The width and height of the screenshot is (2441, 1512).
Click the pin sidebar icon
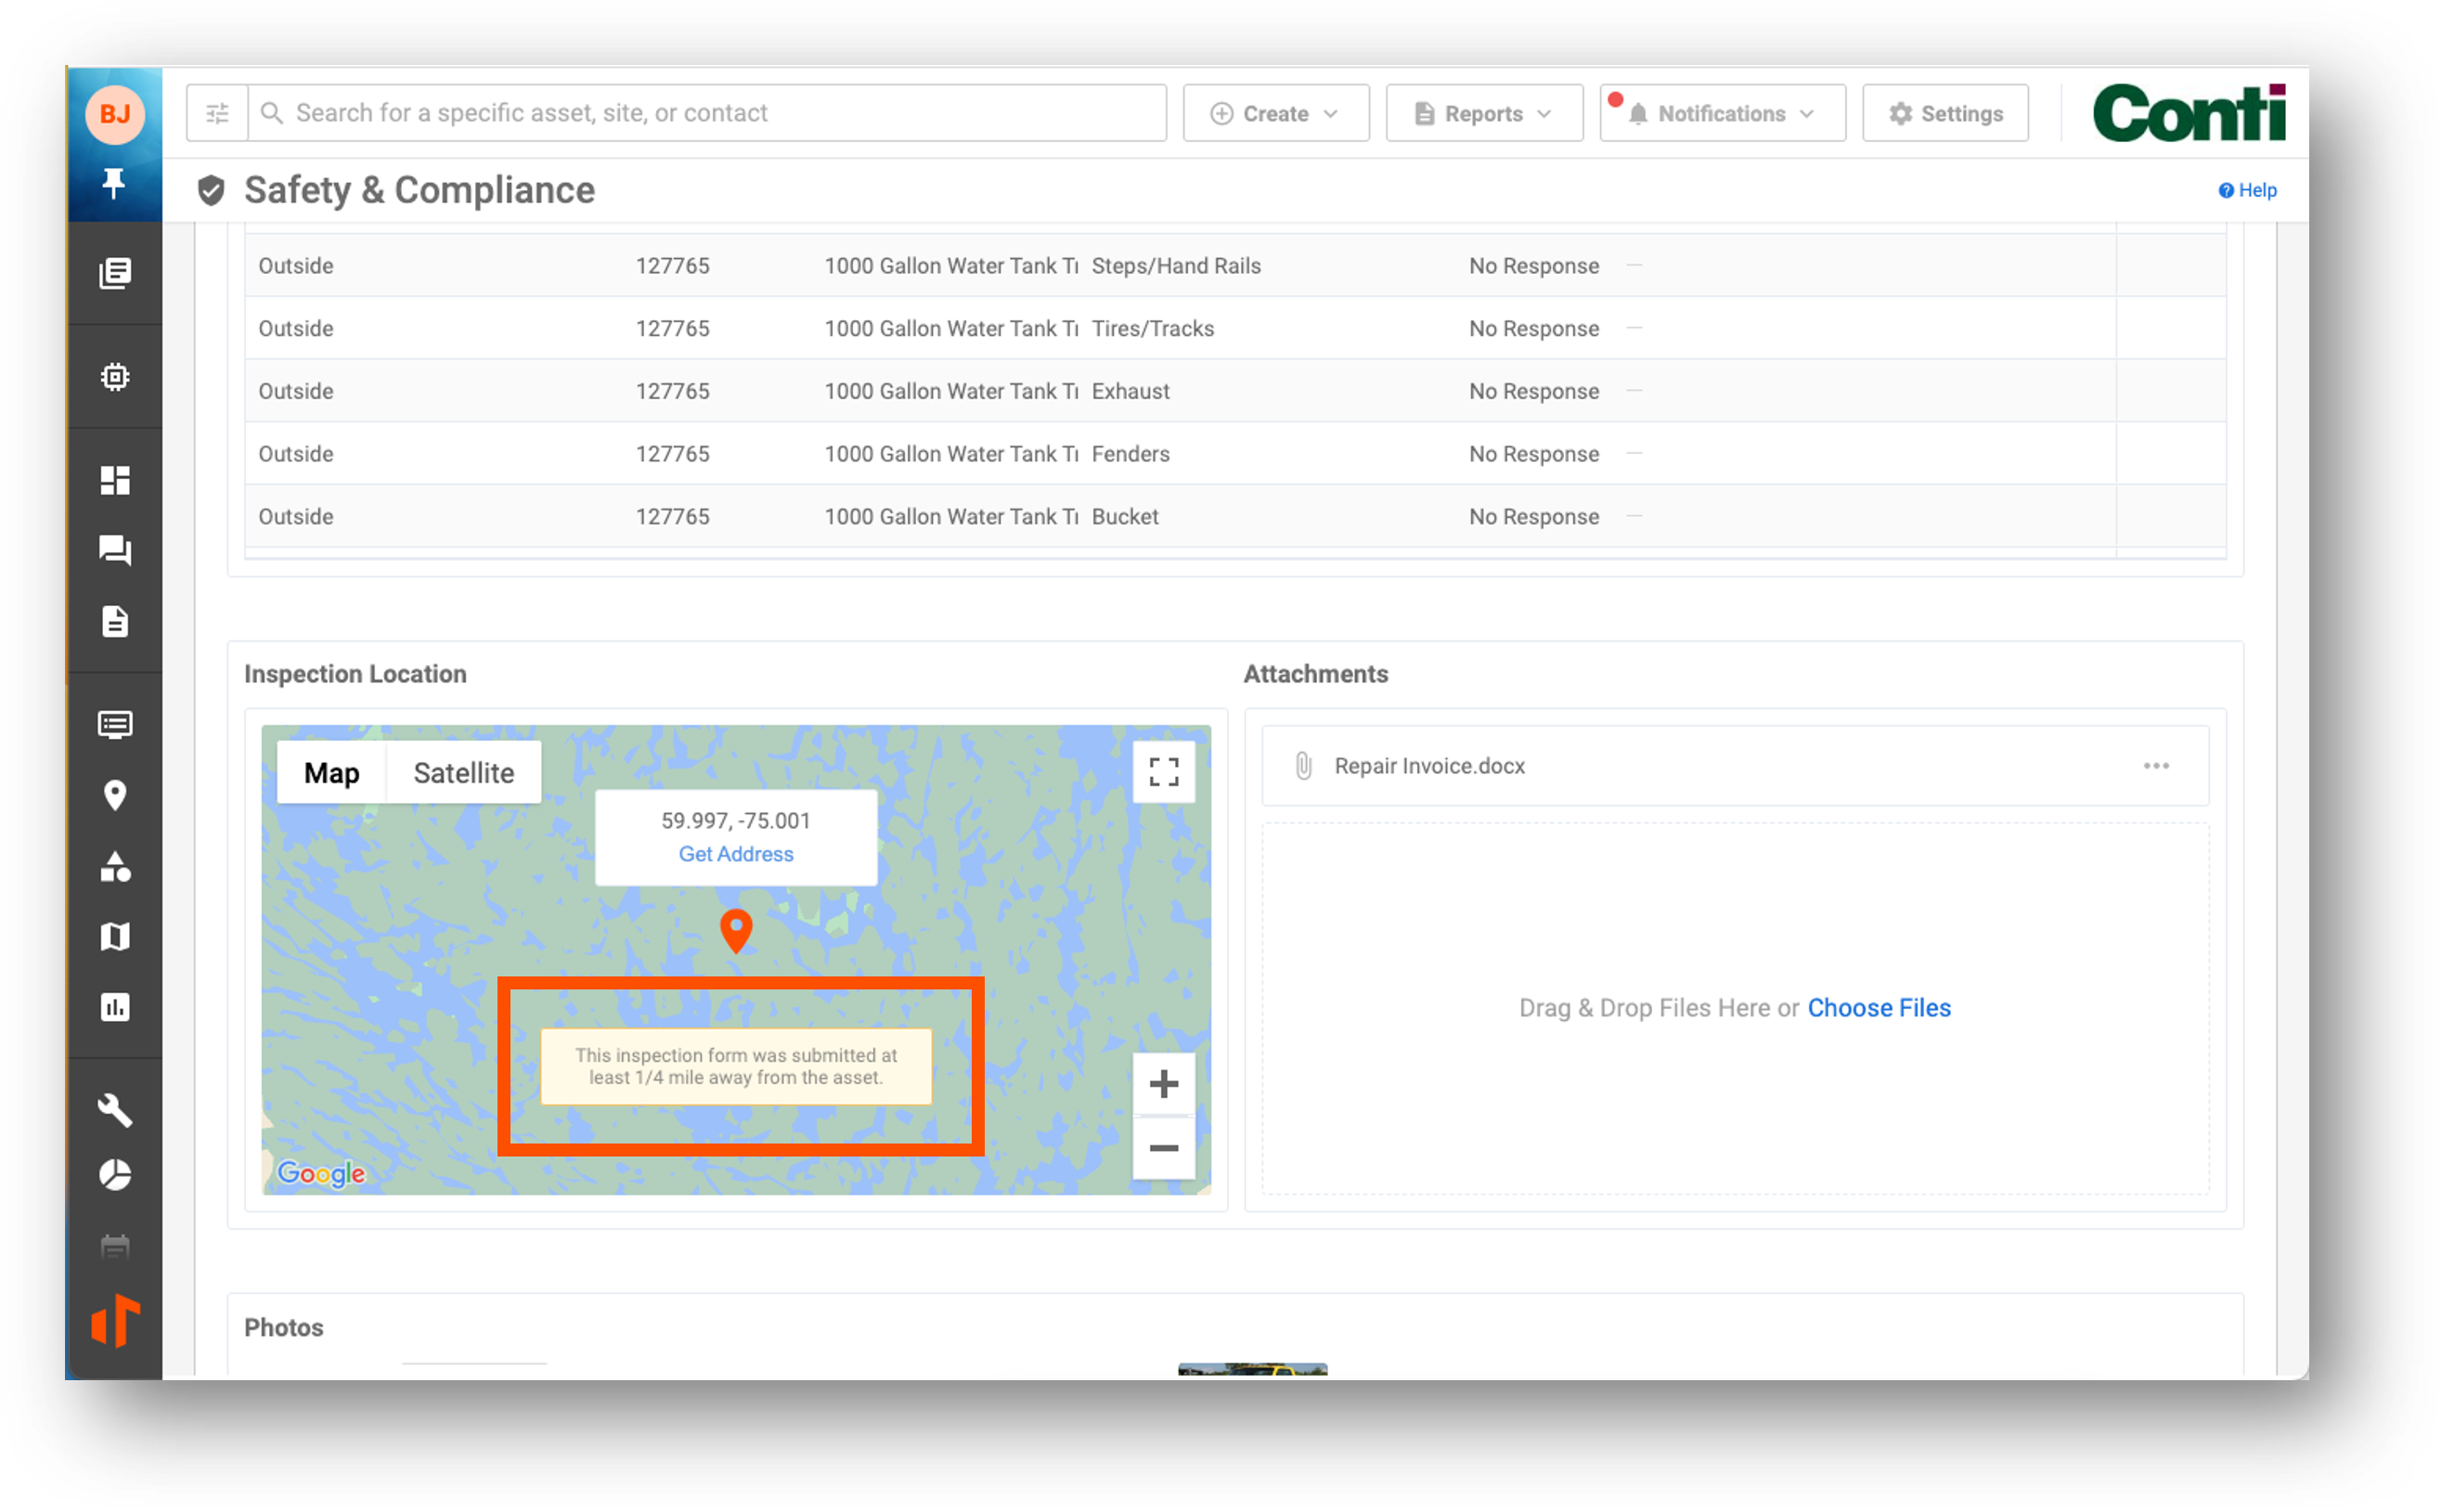pyautogui.click(x=115, y=183)
